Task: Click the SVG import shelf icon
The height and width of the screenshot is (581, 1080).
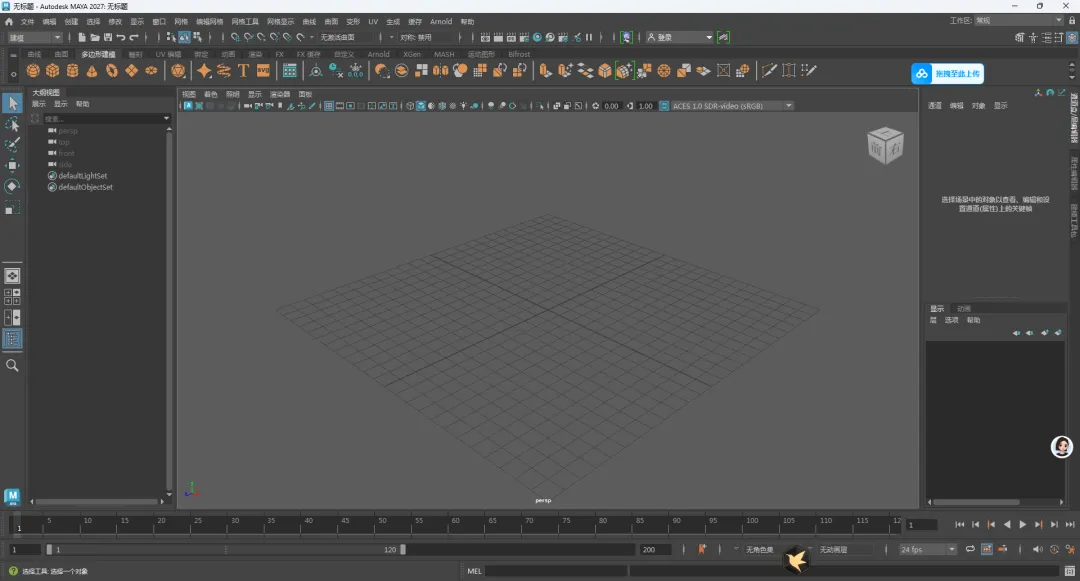Action: pyautogui.click(x=264, y=71)
